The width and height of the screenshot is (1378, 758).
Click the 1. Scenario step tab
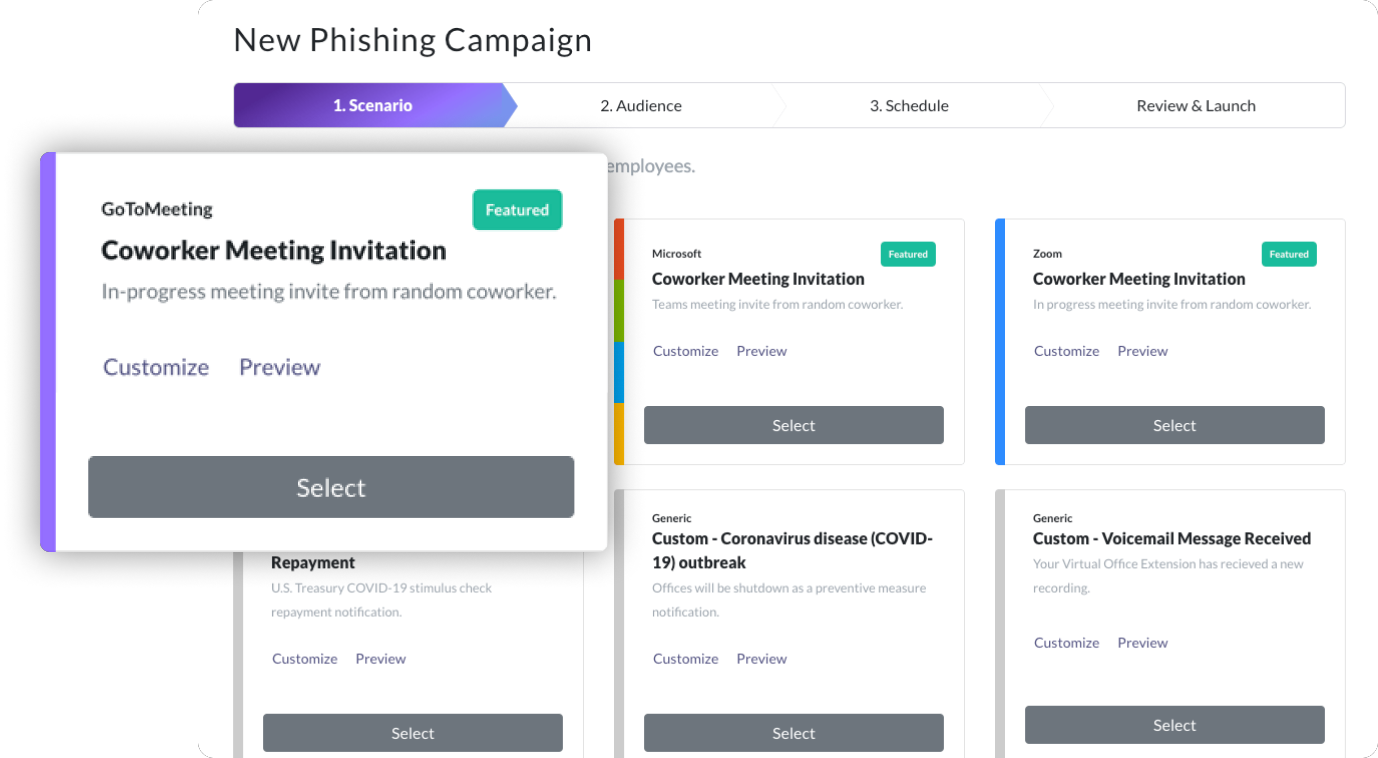point(373,106)
